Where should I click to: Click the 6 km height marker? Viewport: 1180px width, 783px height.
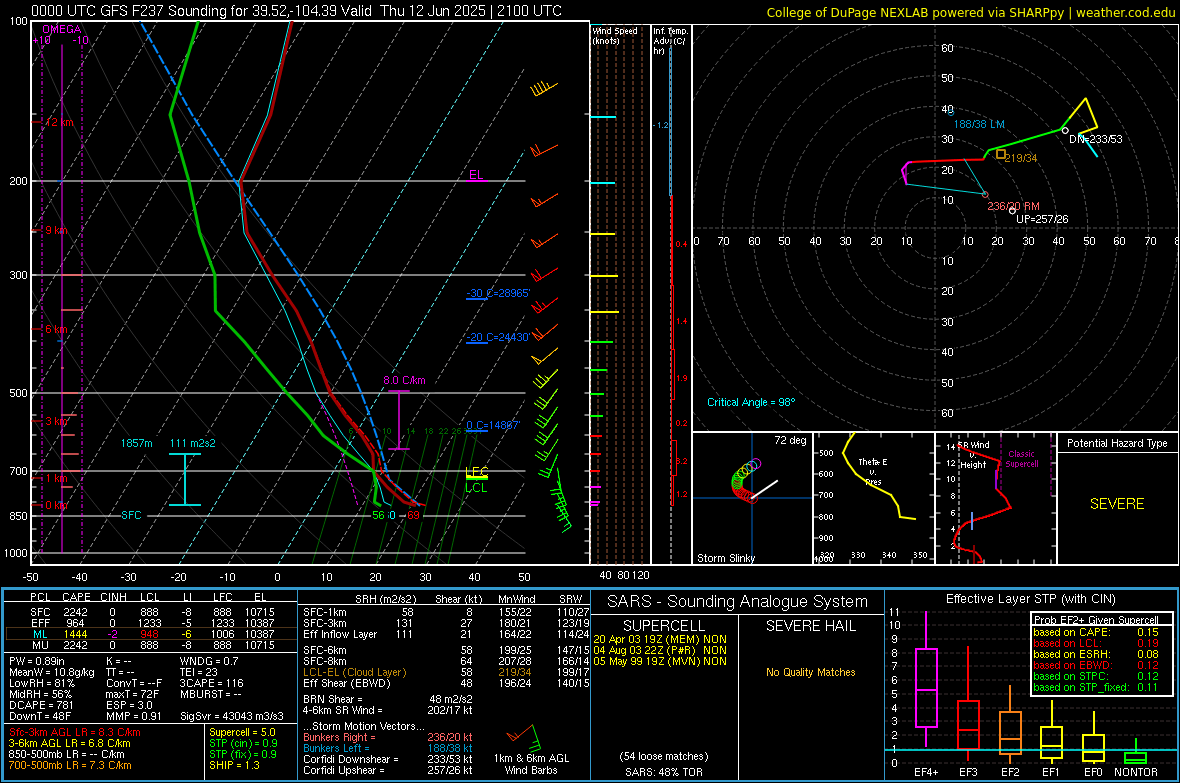click(56, 329)
